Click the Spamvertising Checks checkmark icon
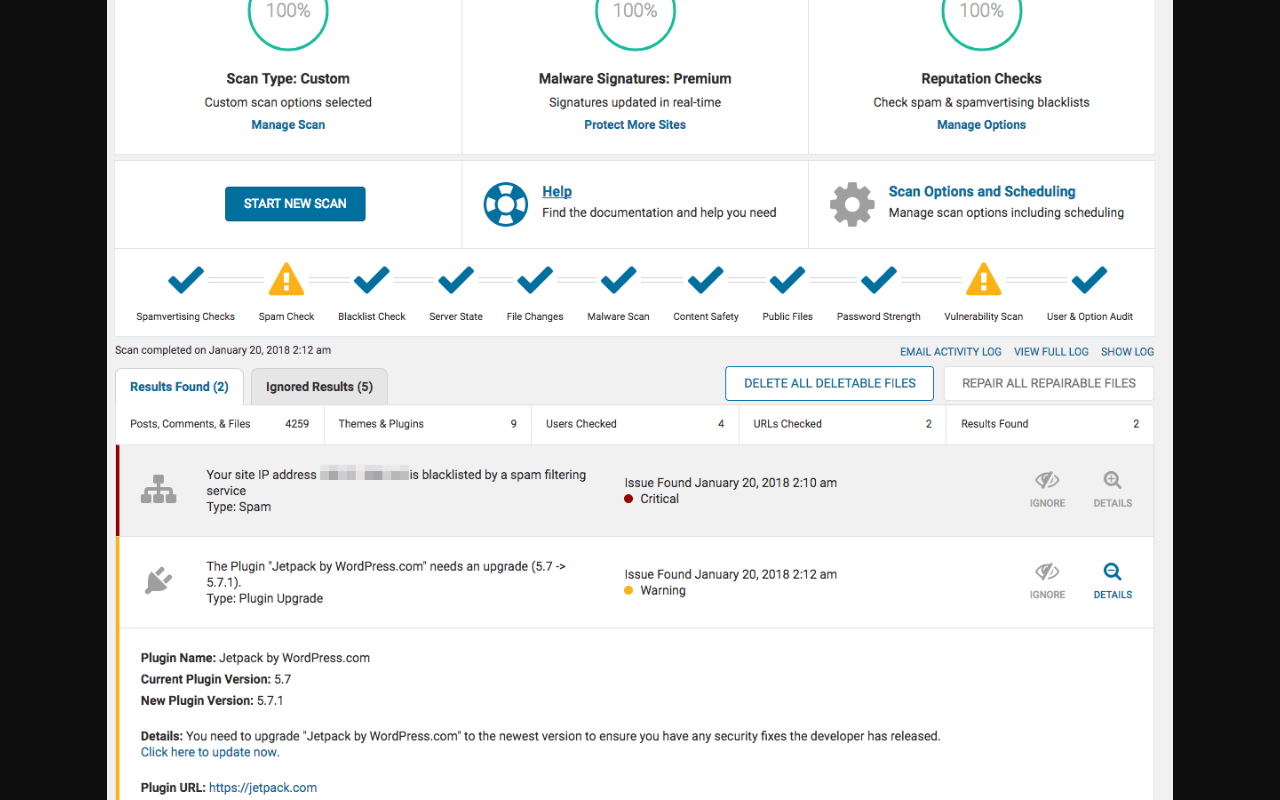Image resolution: width=1280 pixels, height=800 pixels. point(186,279)
